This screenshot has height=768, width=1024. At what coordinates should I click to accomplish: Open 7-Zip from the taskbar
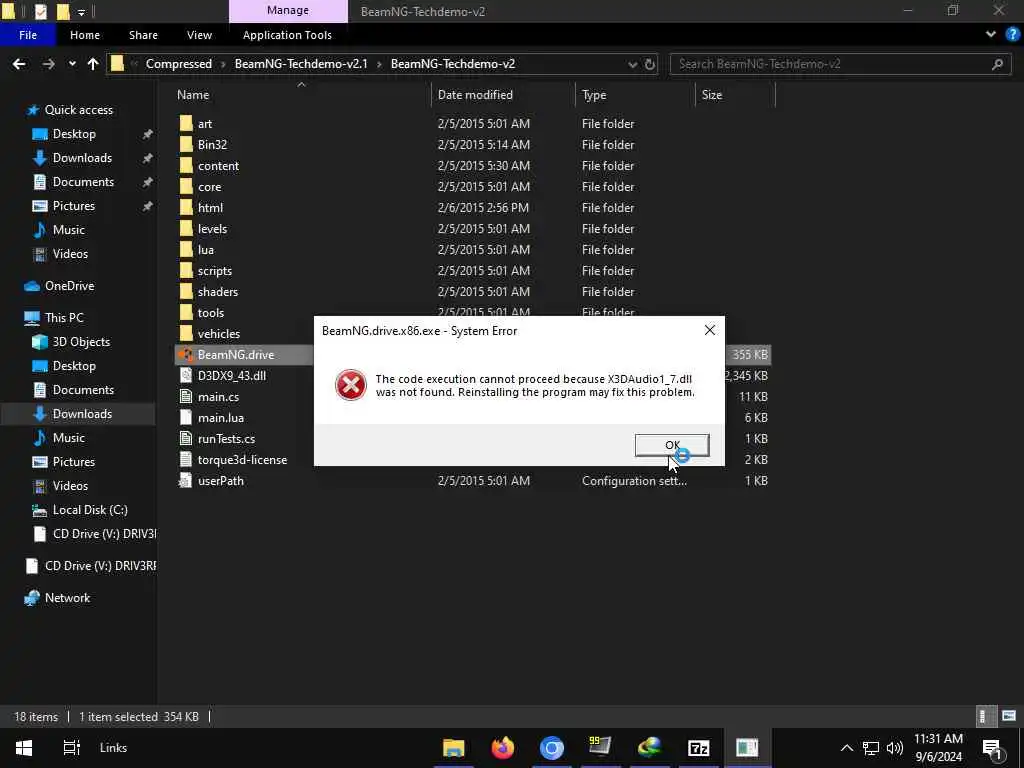[698, 748]
